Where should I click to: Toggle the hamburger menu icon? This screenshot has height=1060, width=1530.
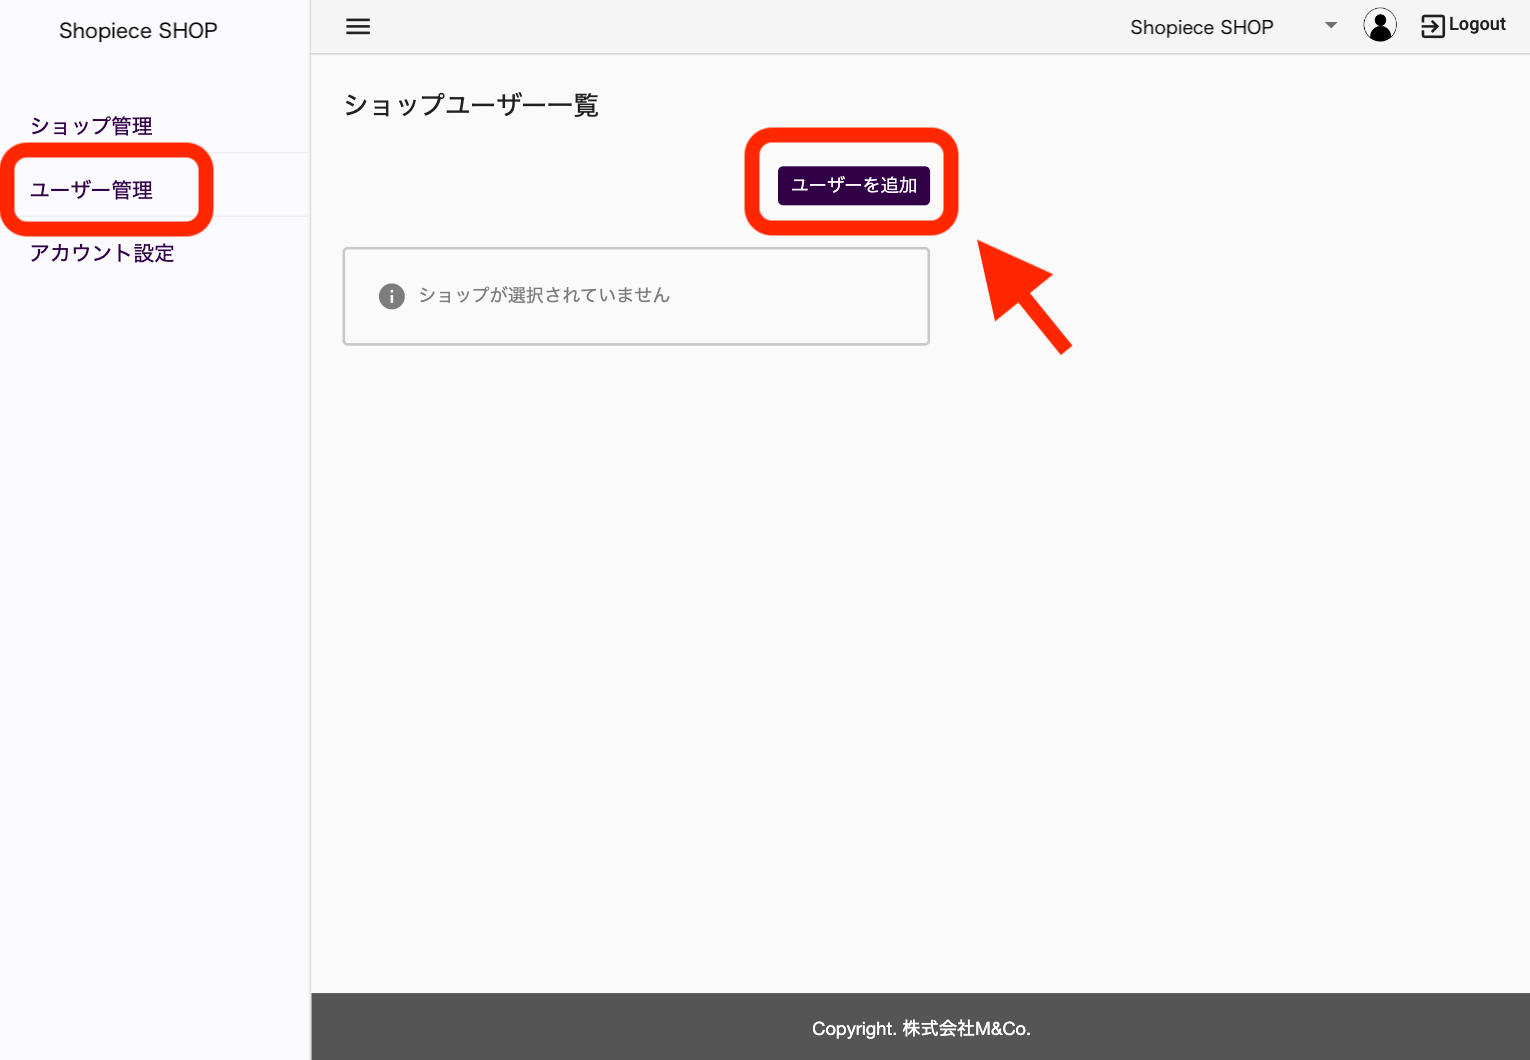(358, 27)
